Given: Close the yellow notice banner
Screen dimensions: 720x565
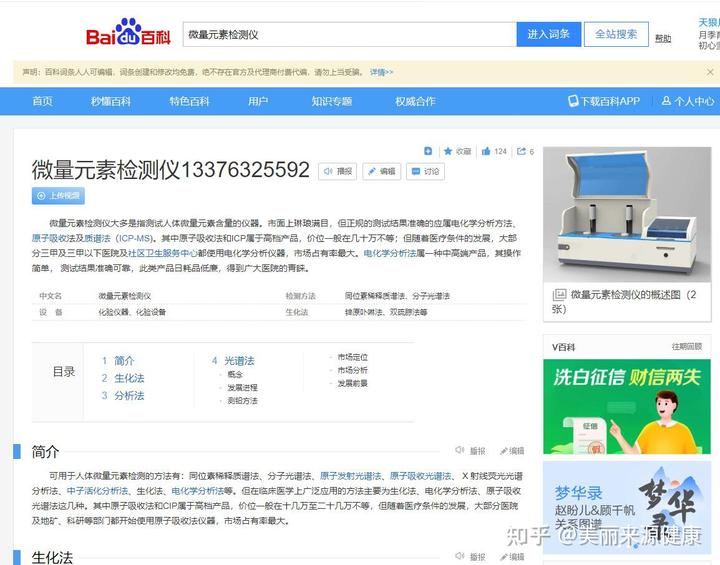Looking at the screenshot, I should click(710, 72).
